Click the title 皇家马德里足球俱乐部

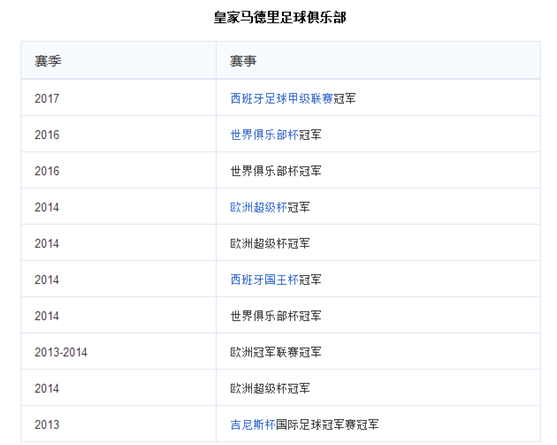[x=280, y=17]
